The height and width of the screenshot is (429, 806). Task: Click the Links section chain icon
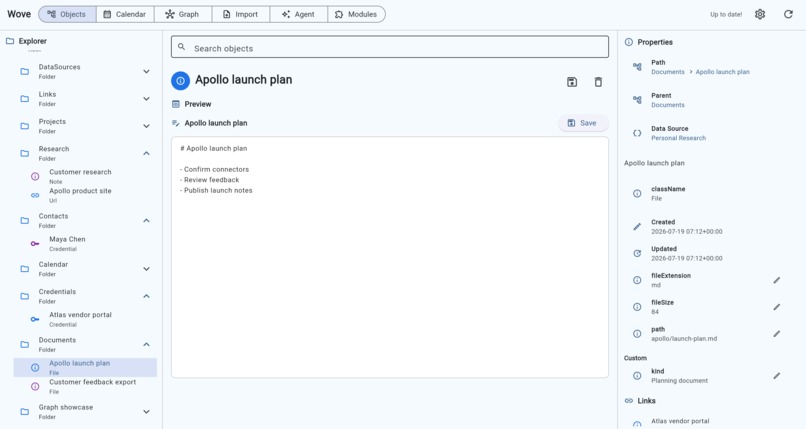(x=629, y=401)
